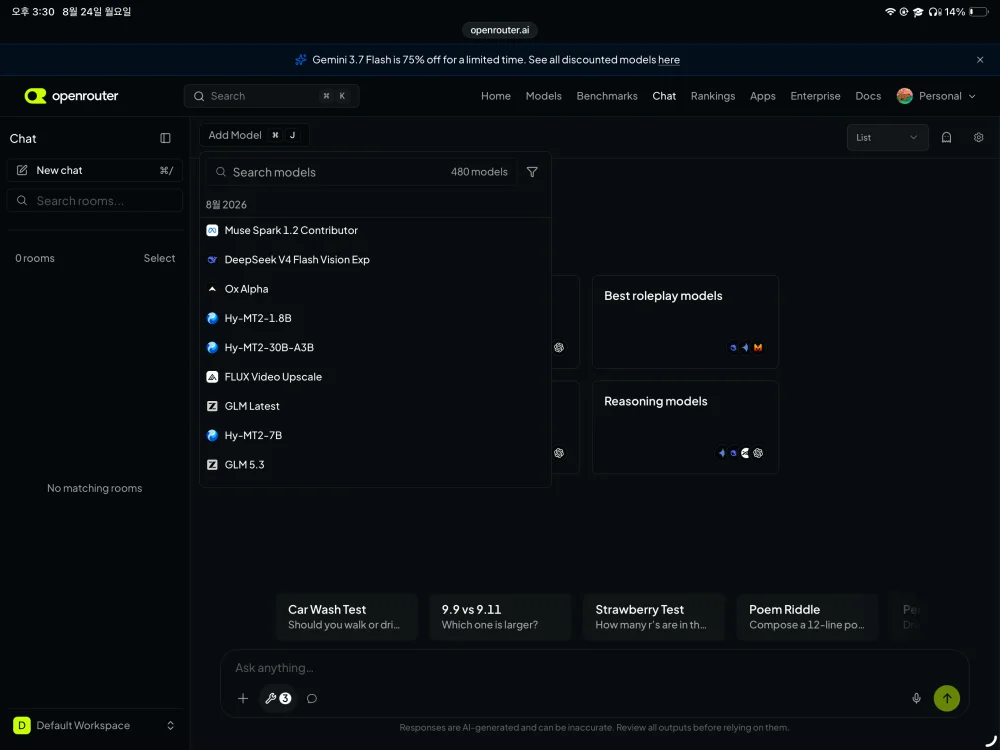Select DeepSeek V4 Flash Vision Exp
Screen dimensions: 1000x750
[x=375, y=260]
